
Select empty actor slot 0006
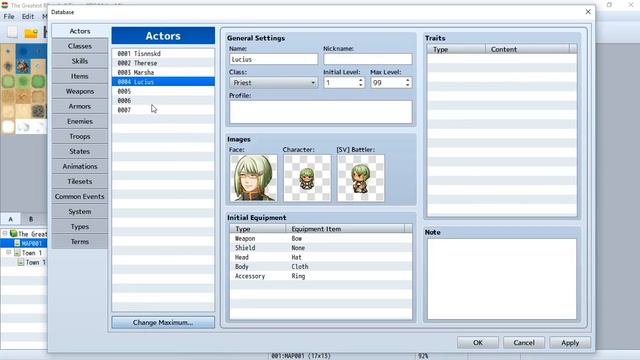(x=163, y=101)
